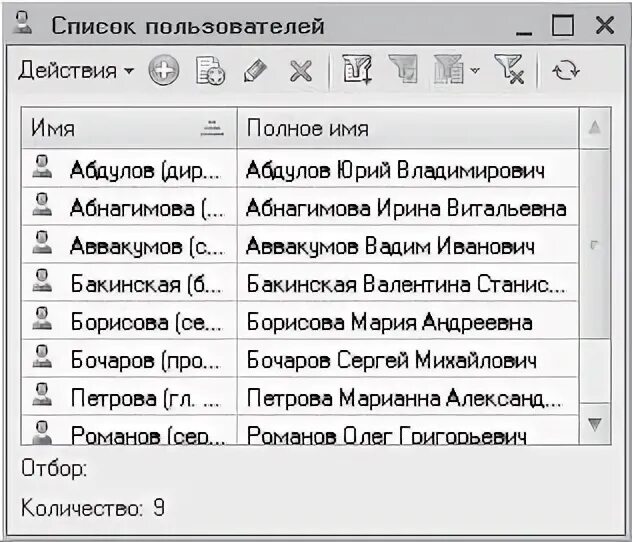632x542 pixels.
Task: Expand the arrow next to filter history
Action: (x=475, y=71)
